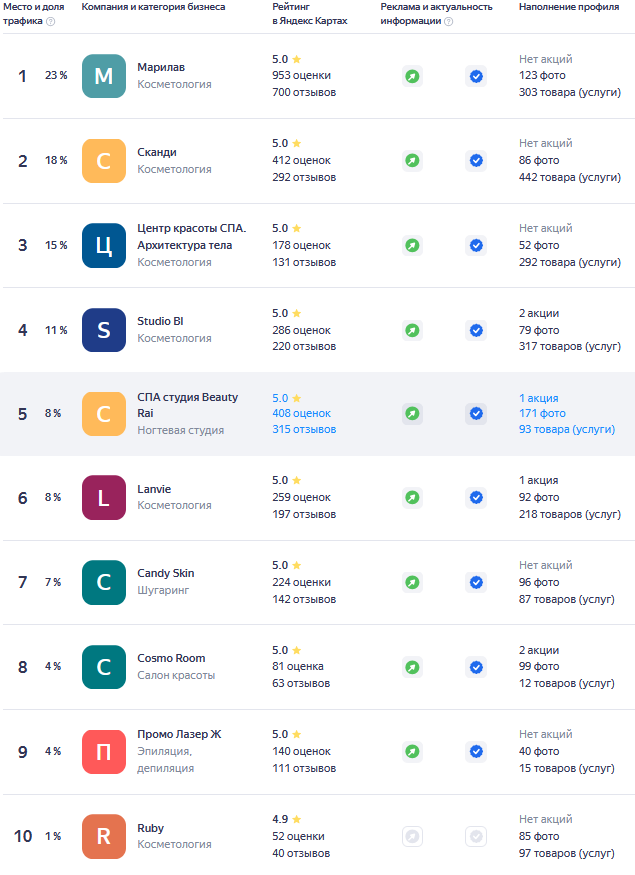Click the blue verified badge for Центр красоты СПА
Screen dimensions: 635x875
tap(476, 246)
